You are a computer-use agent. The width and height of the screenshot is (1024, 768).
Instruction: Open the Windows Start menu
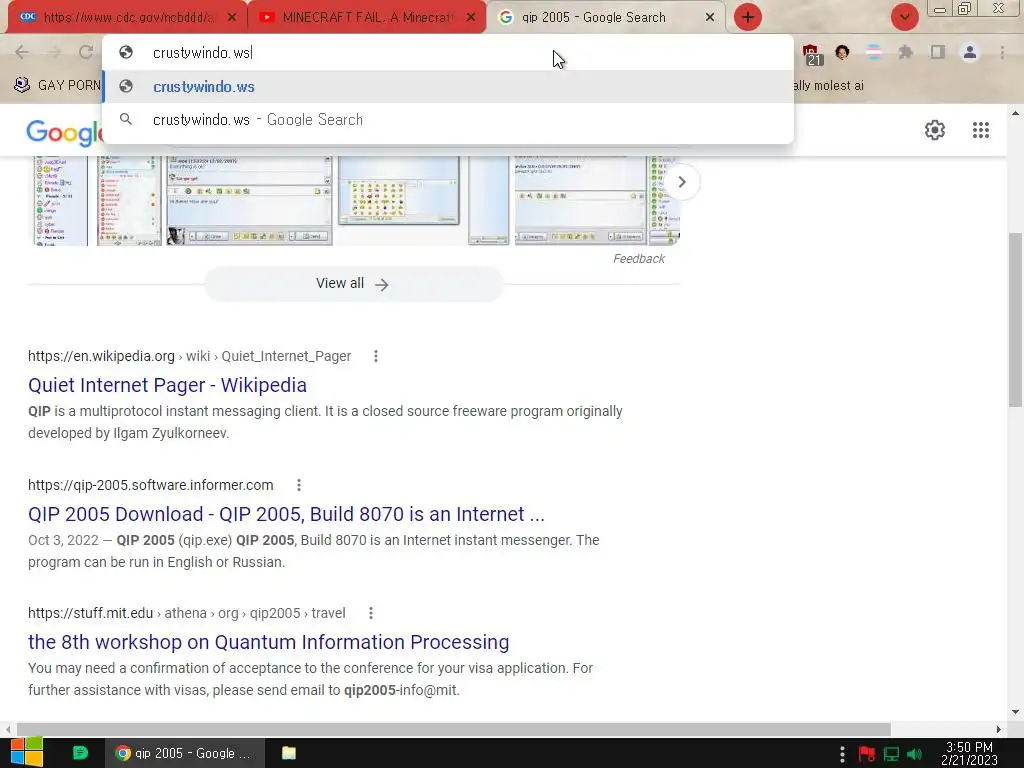tap(27, 752)
